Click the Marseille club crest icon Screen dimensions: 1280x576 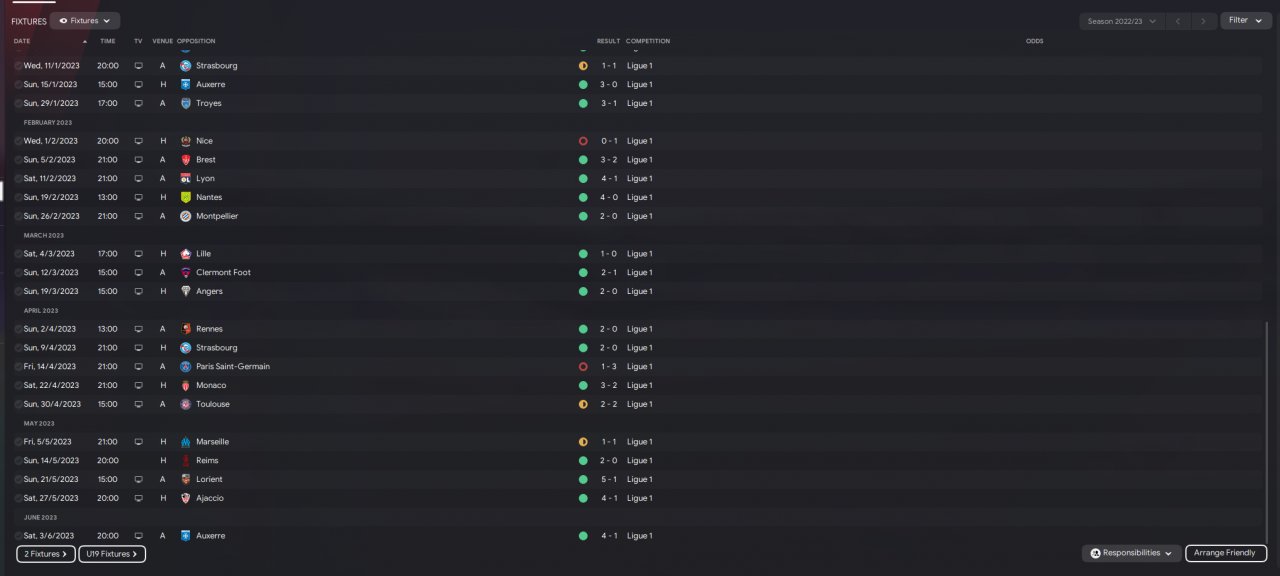[x=185, y=442]
